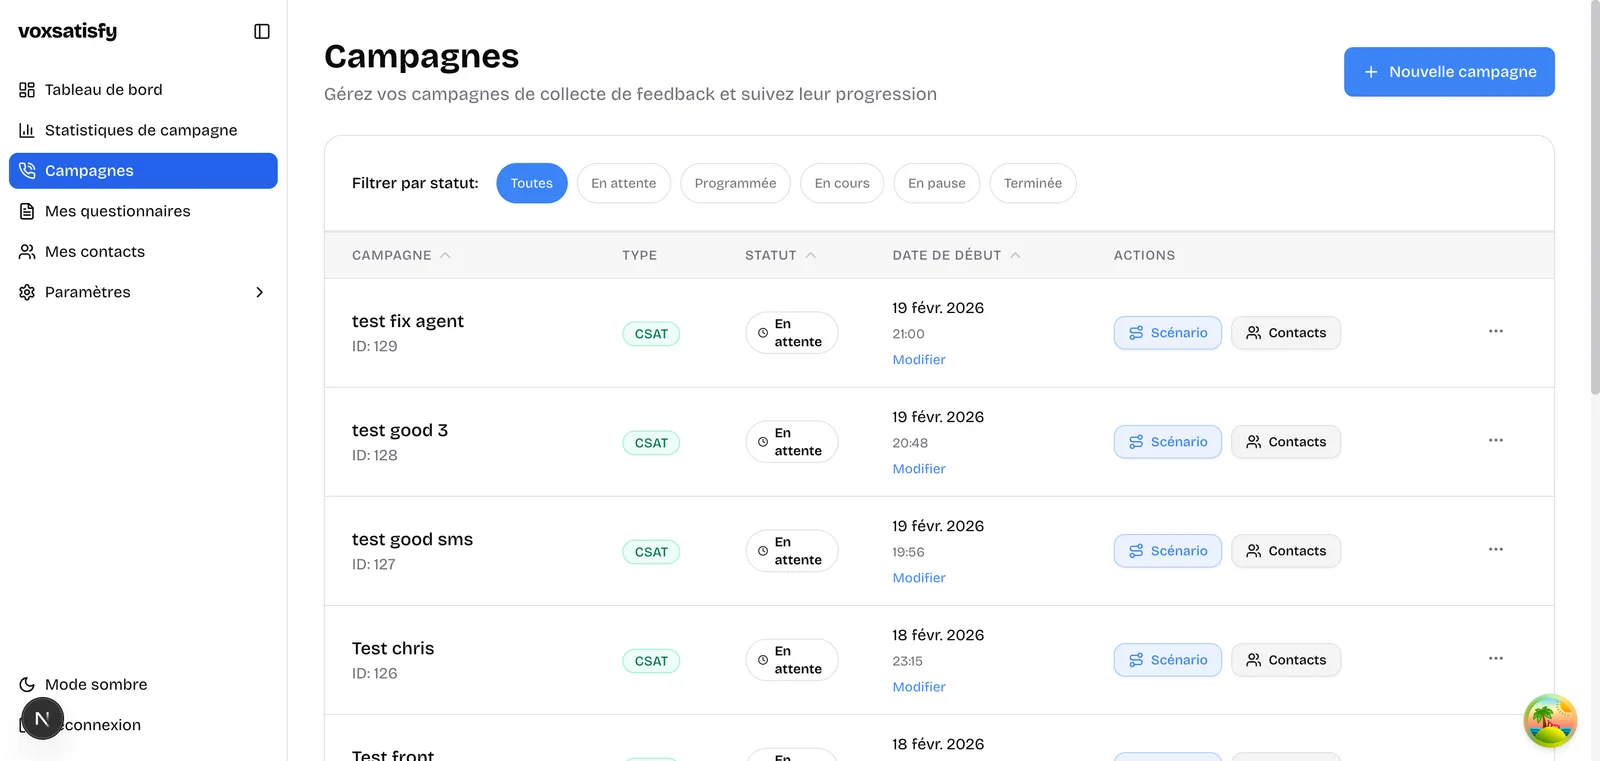Open more options for test fix agent
Image resolution: width=1600 pixels, height=761 pixels.
coord(1496,331)
